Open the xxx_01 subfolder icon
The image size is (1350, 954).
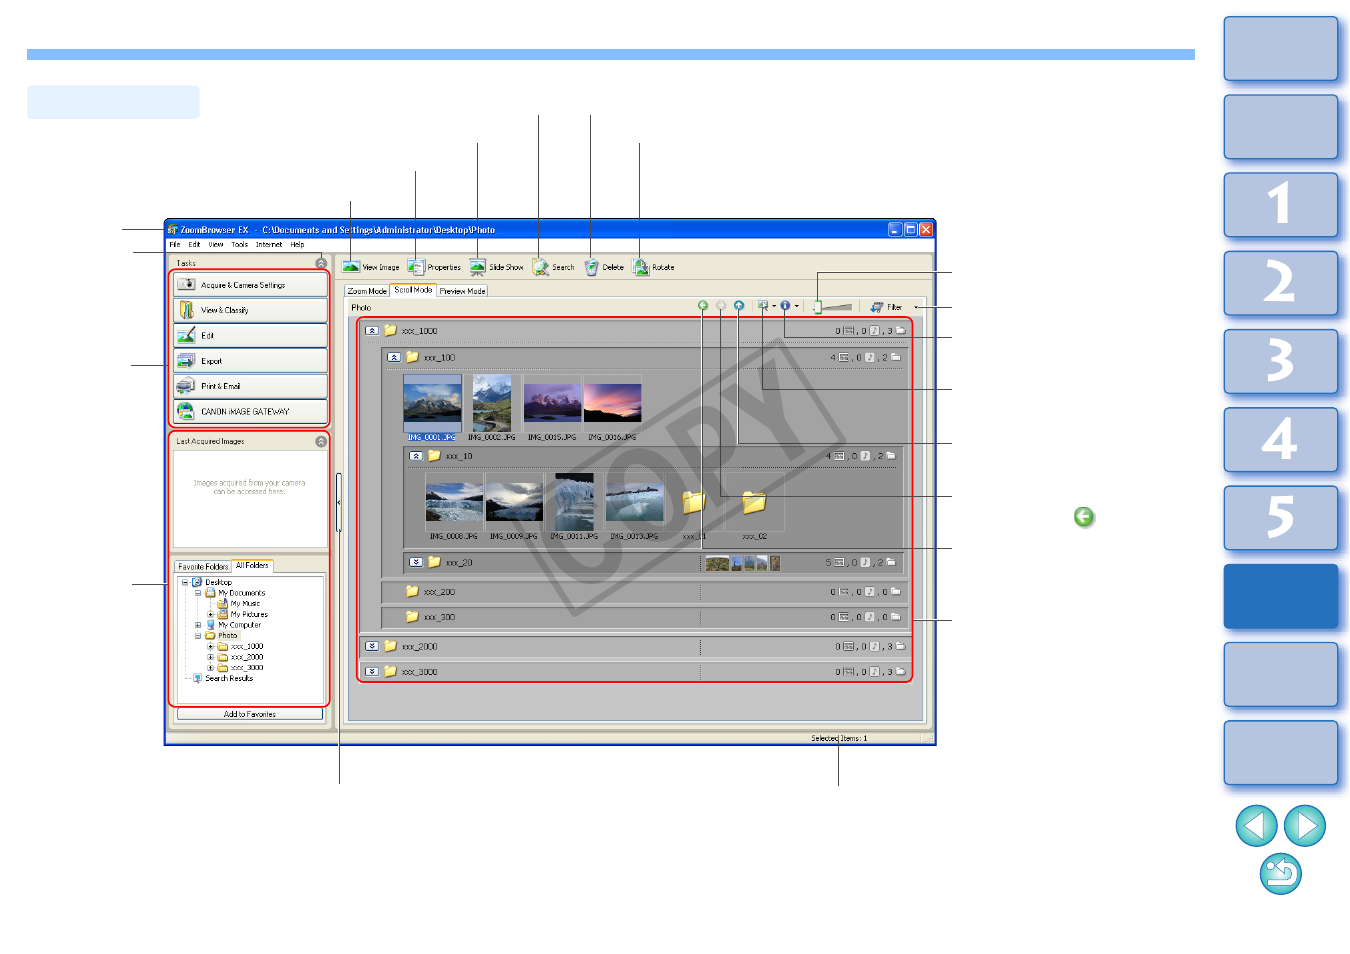click(694, 503)
